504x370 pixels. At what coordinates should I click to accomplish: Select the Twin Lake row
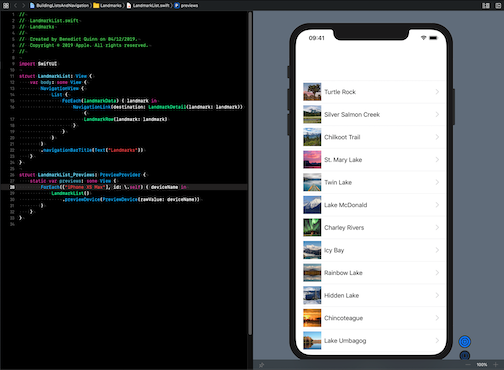click(x=371, y=183)
